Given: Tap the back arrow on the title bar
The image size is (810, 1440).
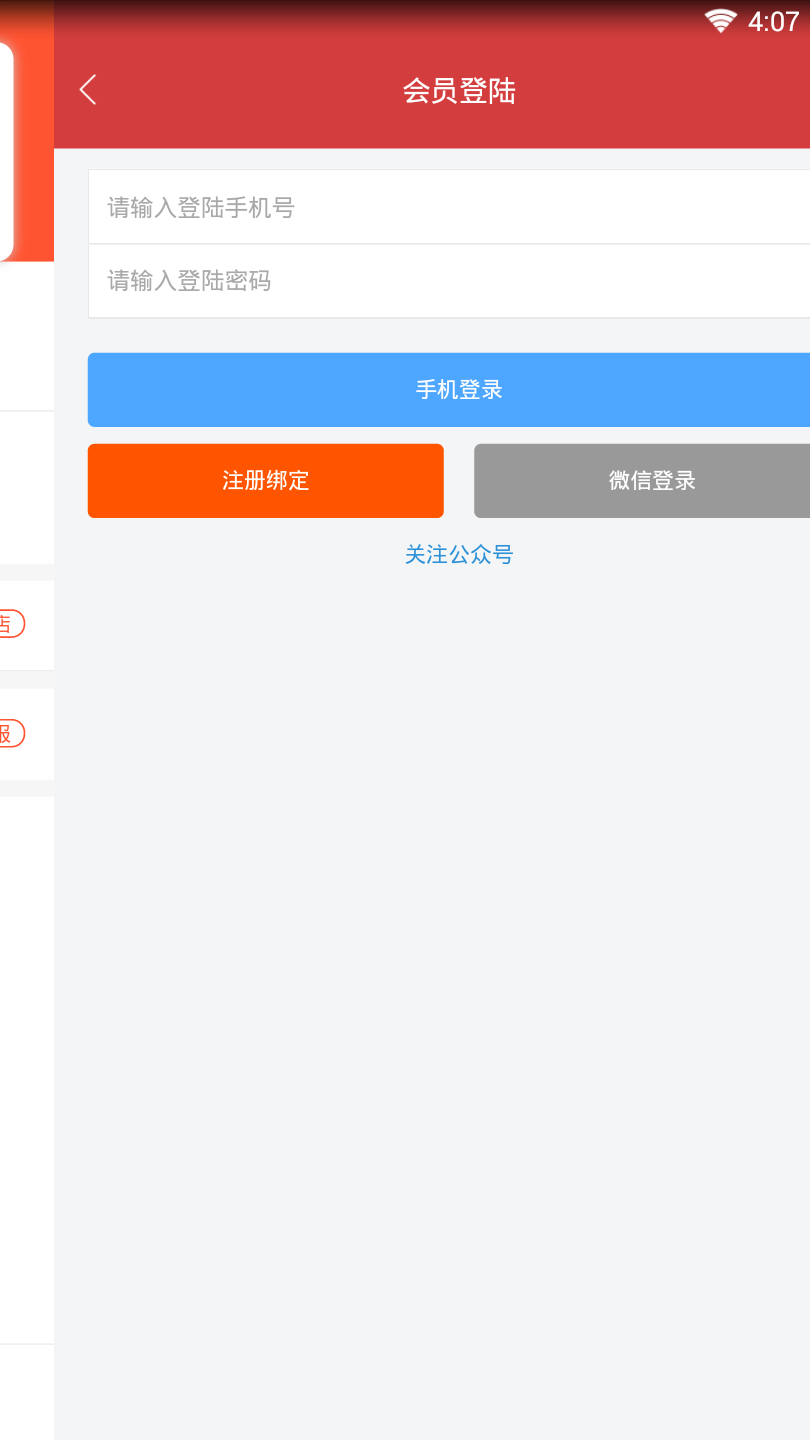Looking at the screenshot, I should click(87, 89).
